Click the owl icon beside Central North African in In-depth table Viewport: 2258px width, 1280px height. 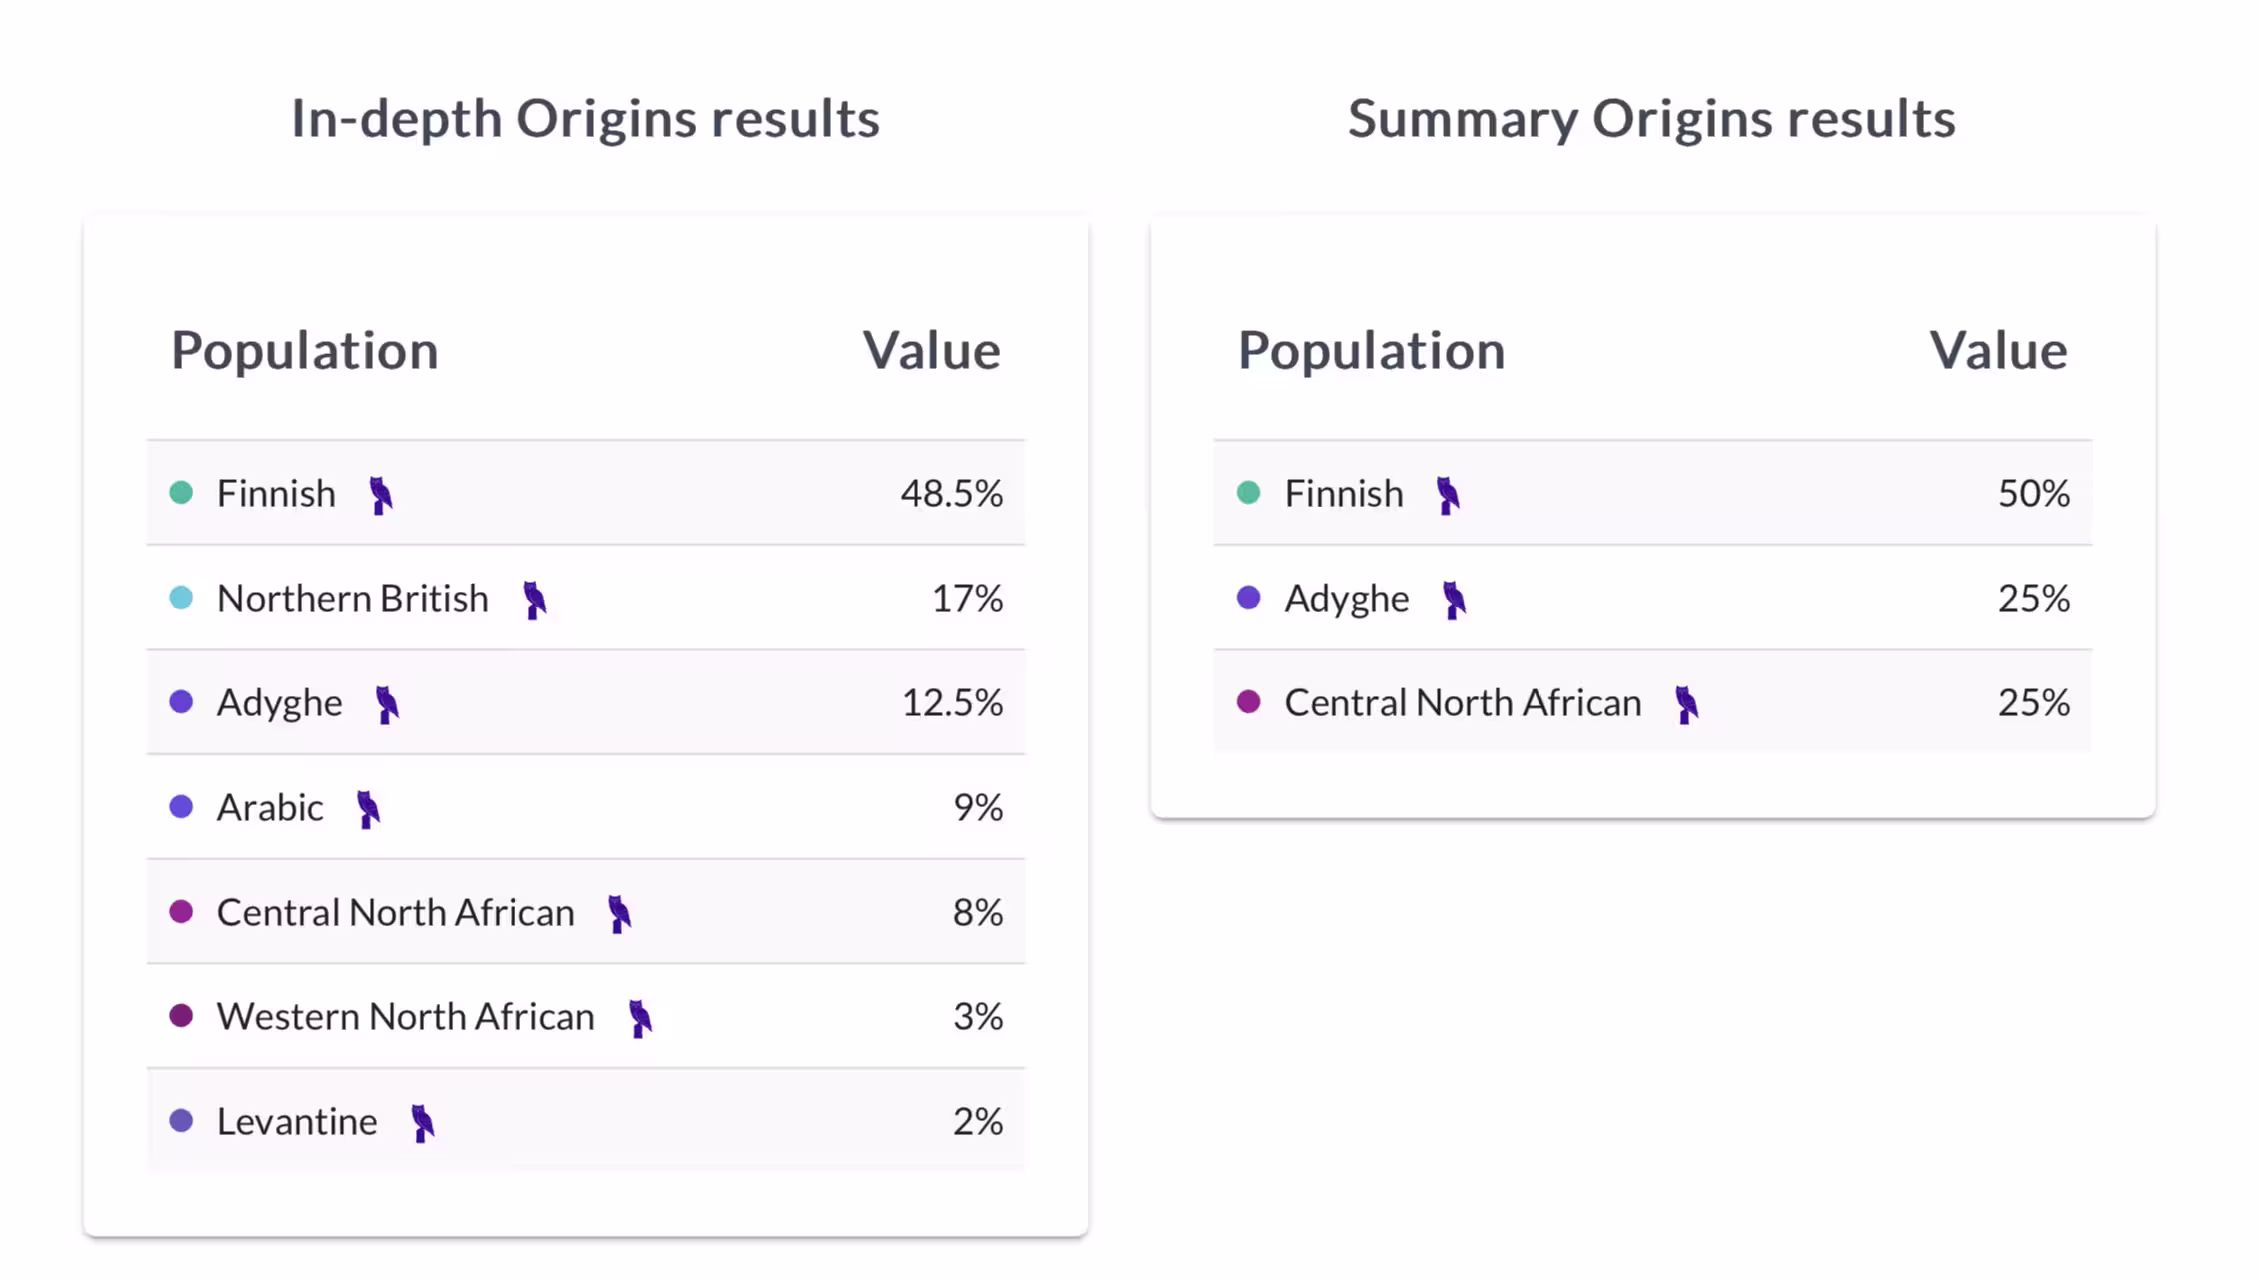620,913
